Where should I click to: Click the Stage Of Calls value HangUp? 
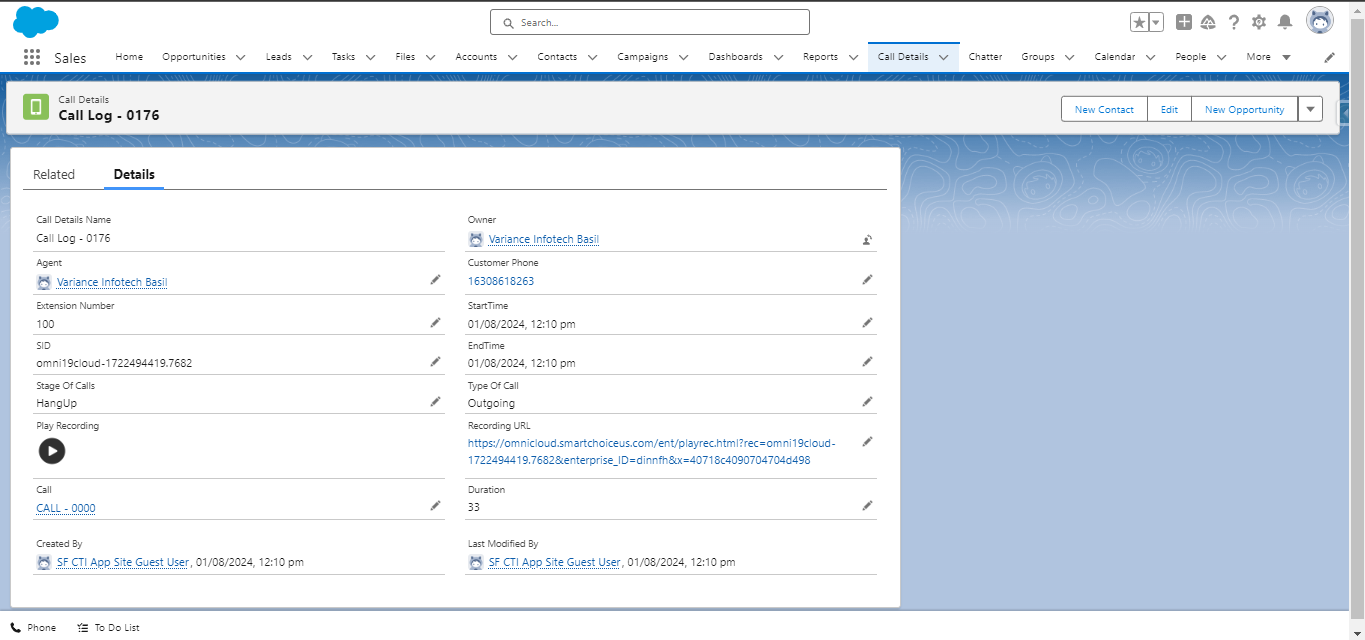coord(56,403)
